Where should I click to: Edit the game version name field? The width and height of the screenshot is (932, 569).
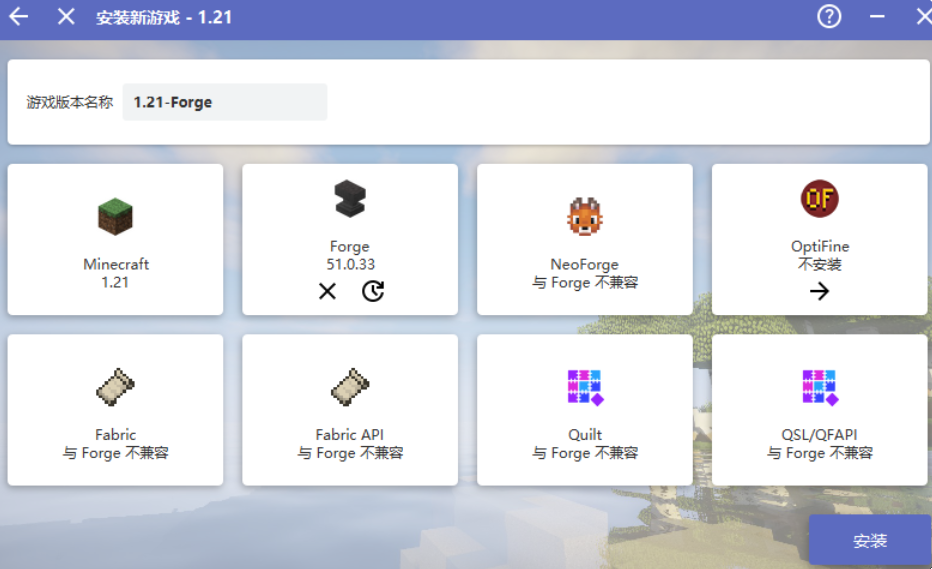pyautogui.click(x=225, y=102)
